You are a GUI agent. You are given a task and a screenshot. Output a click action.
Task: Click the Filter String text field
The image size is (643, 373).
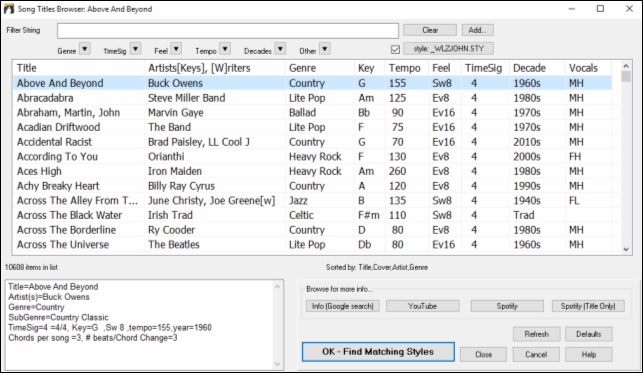228,31
